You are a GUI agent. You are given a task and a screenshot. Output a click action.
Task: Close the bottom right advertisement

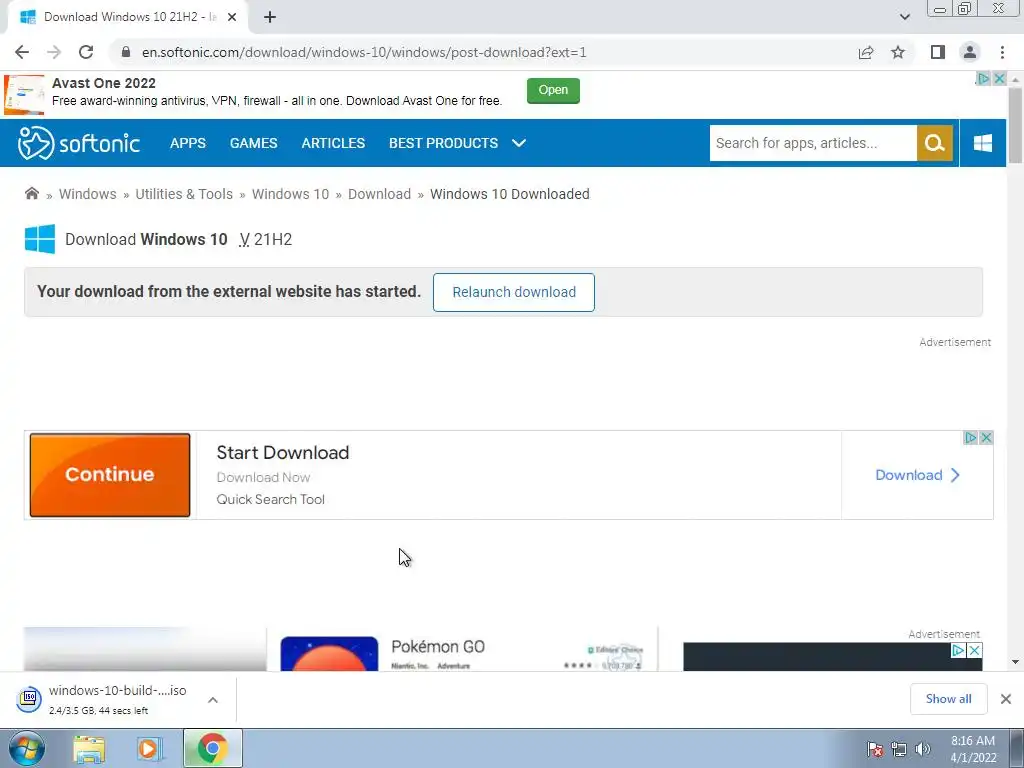coord(974,650)
